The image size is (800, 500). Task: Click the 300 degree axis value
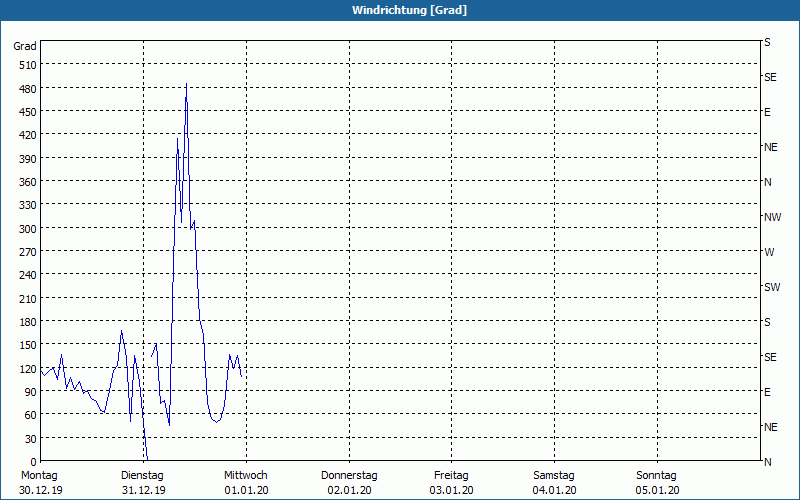[28, 229]
